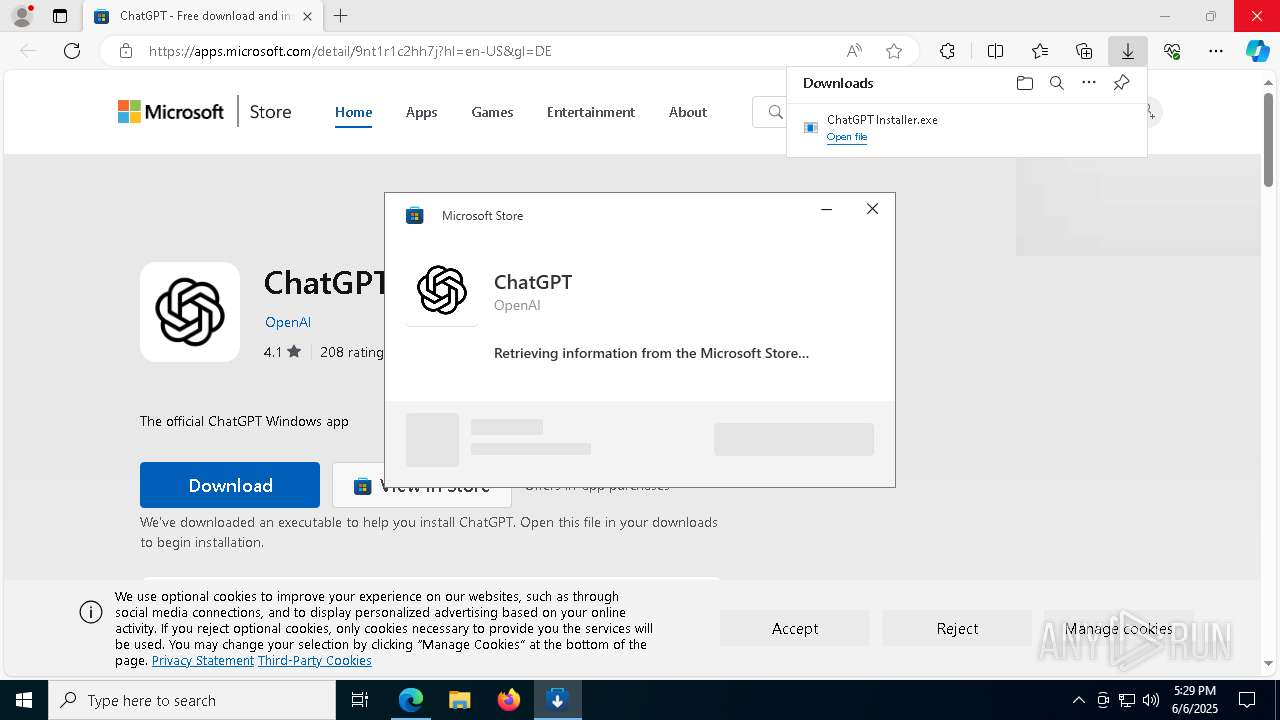Open the Entertainment nav item
1280x720 pixels.
(591, 112)
